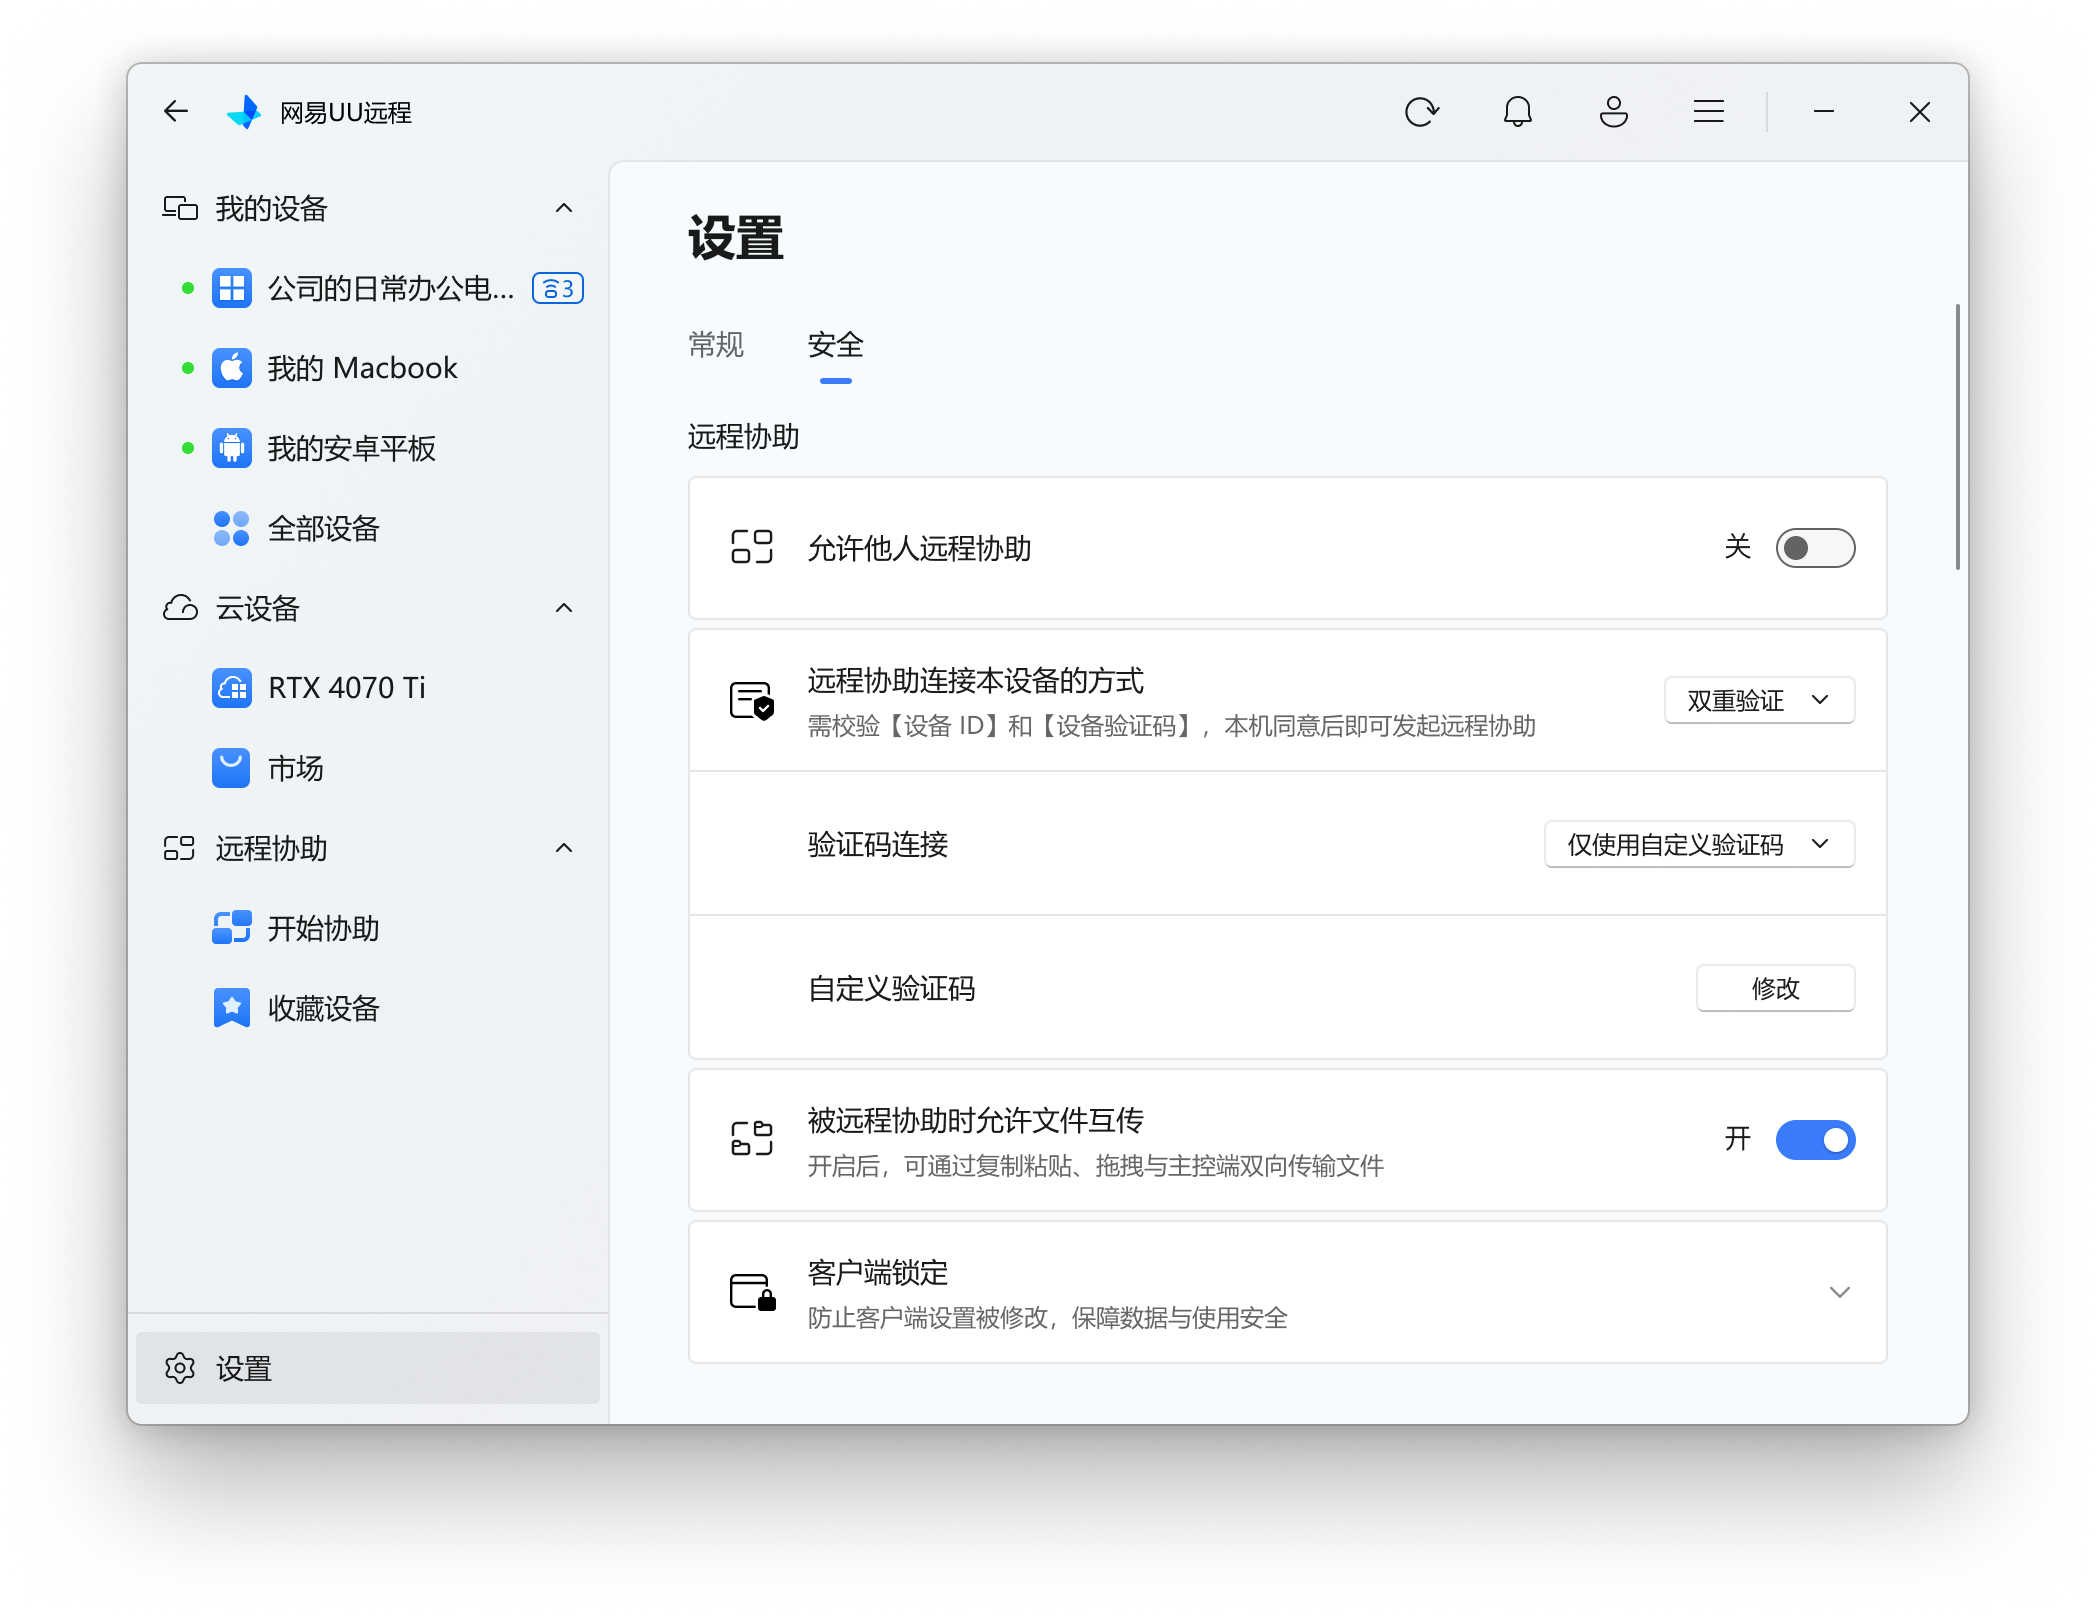2096x1616 pixels.
Task: Click the 全部设备 four-dot icon
Action: click(232, 528)
